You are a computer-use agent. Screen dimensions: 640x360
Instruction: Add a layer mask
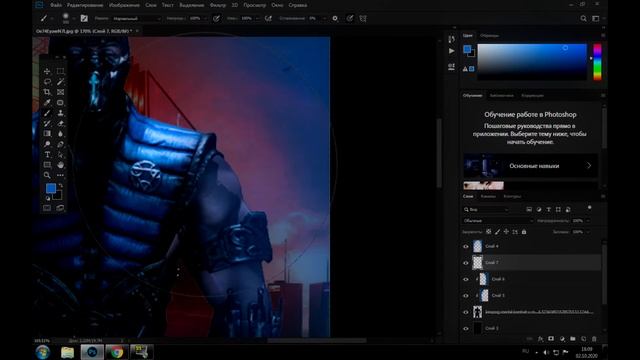551,339
